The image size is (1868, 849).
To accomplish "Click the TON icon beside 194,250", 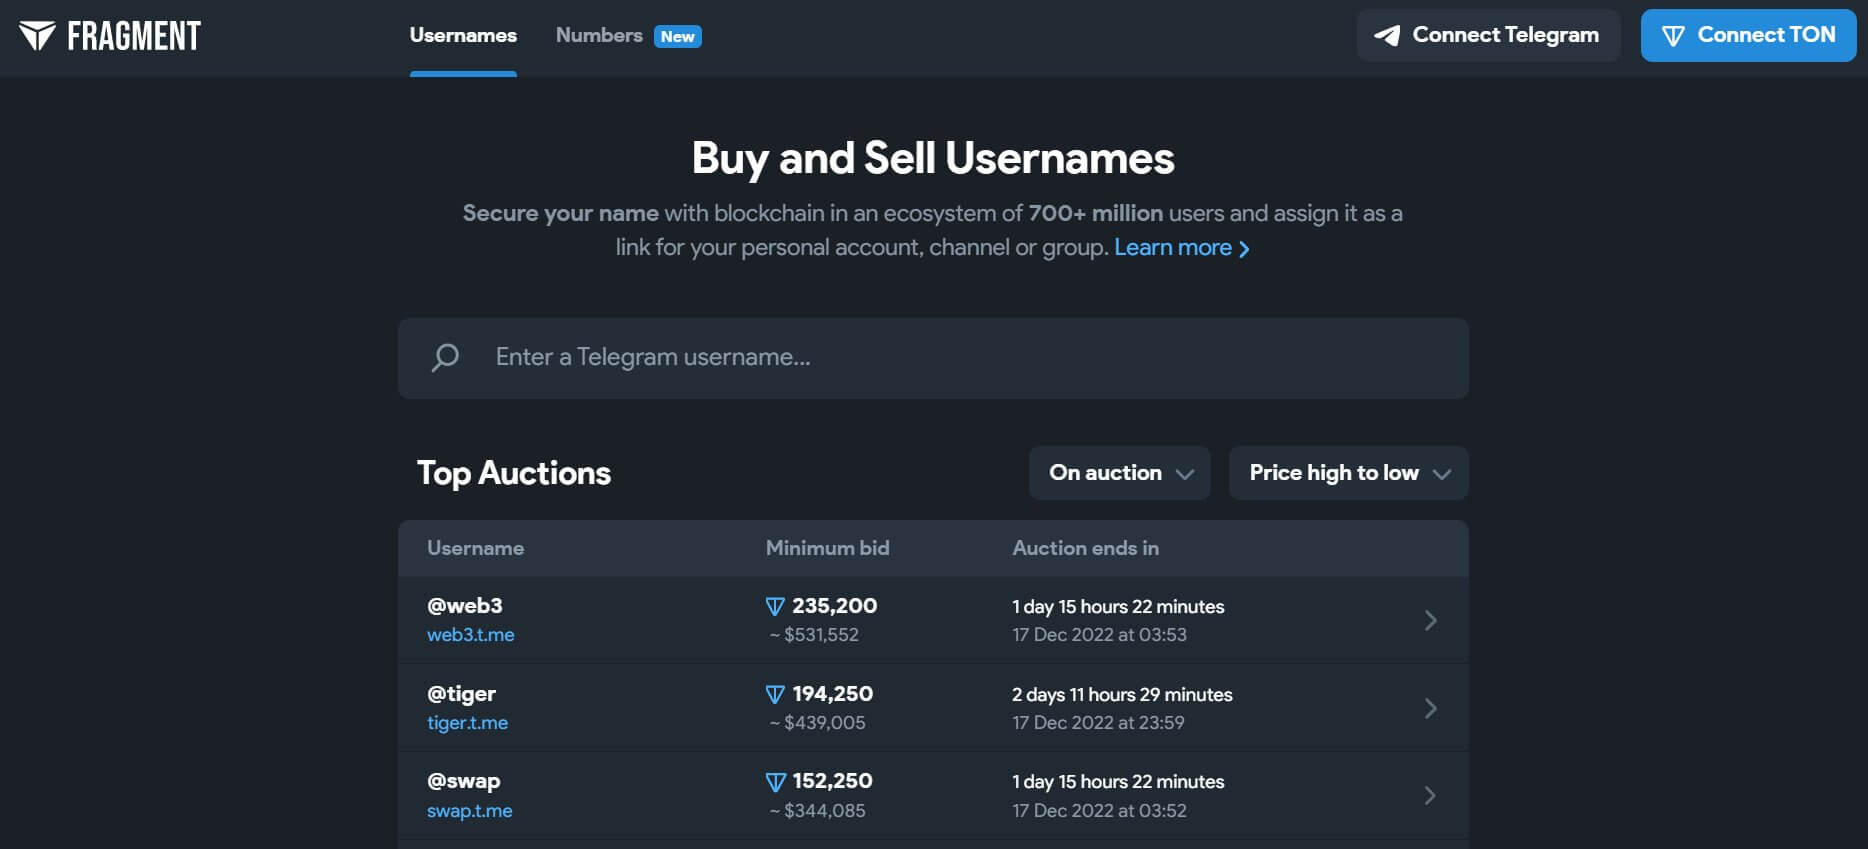I will 775,694.
